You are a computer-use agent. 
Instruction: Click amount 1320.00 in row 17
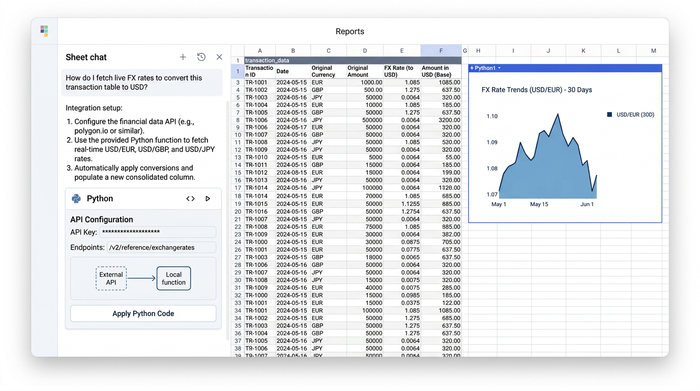441,188
